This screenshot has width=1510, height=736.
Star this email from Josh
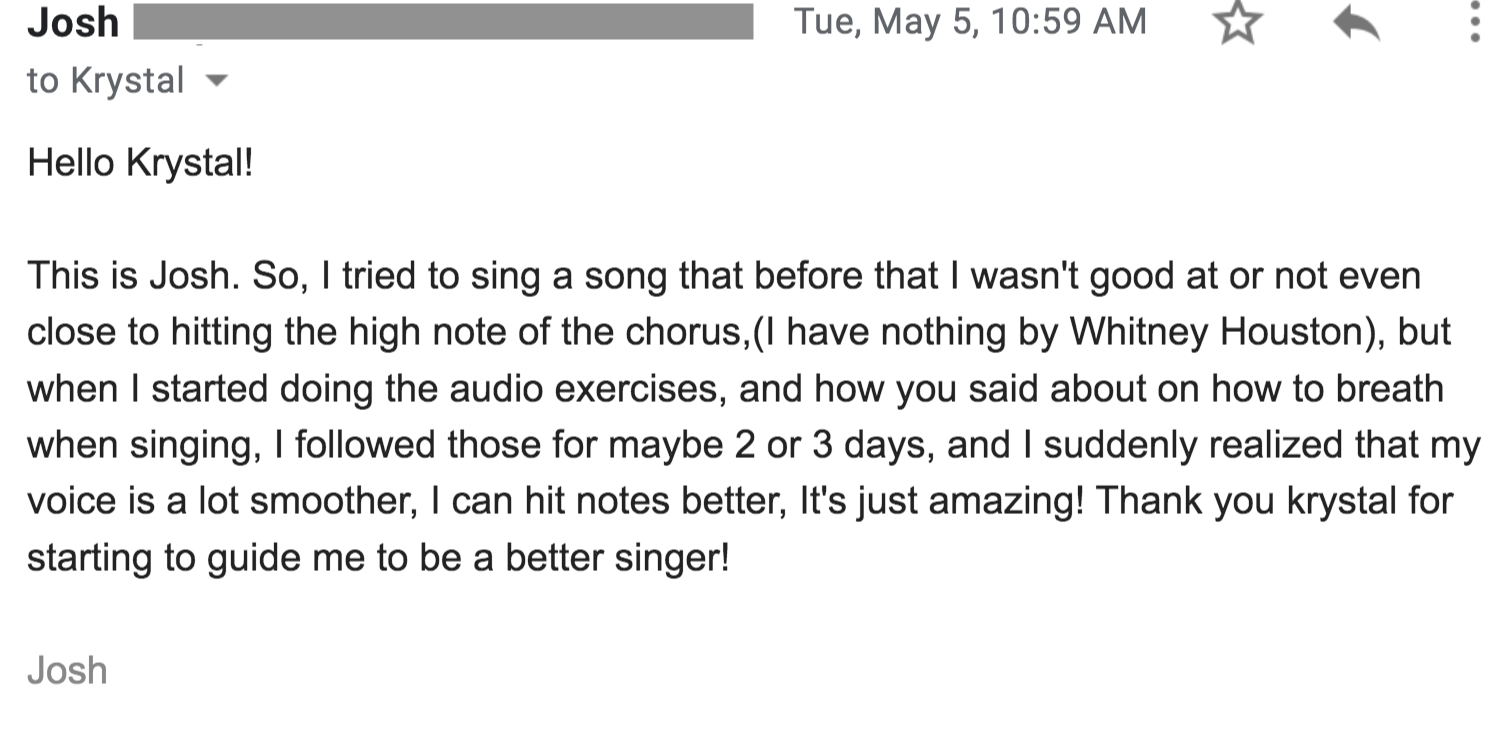[1238, 23]
